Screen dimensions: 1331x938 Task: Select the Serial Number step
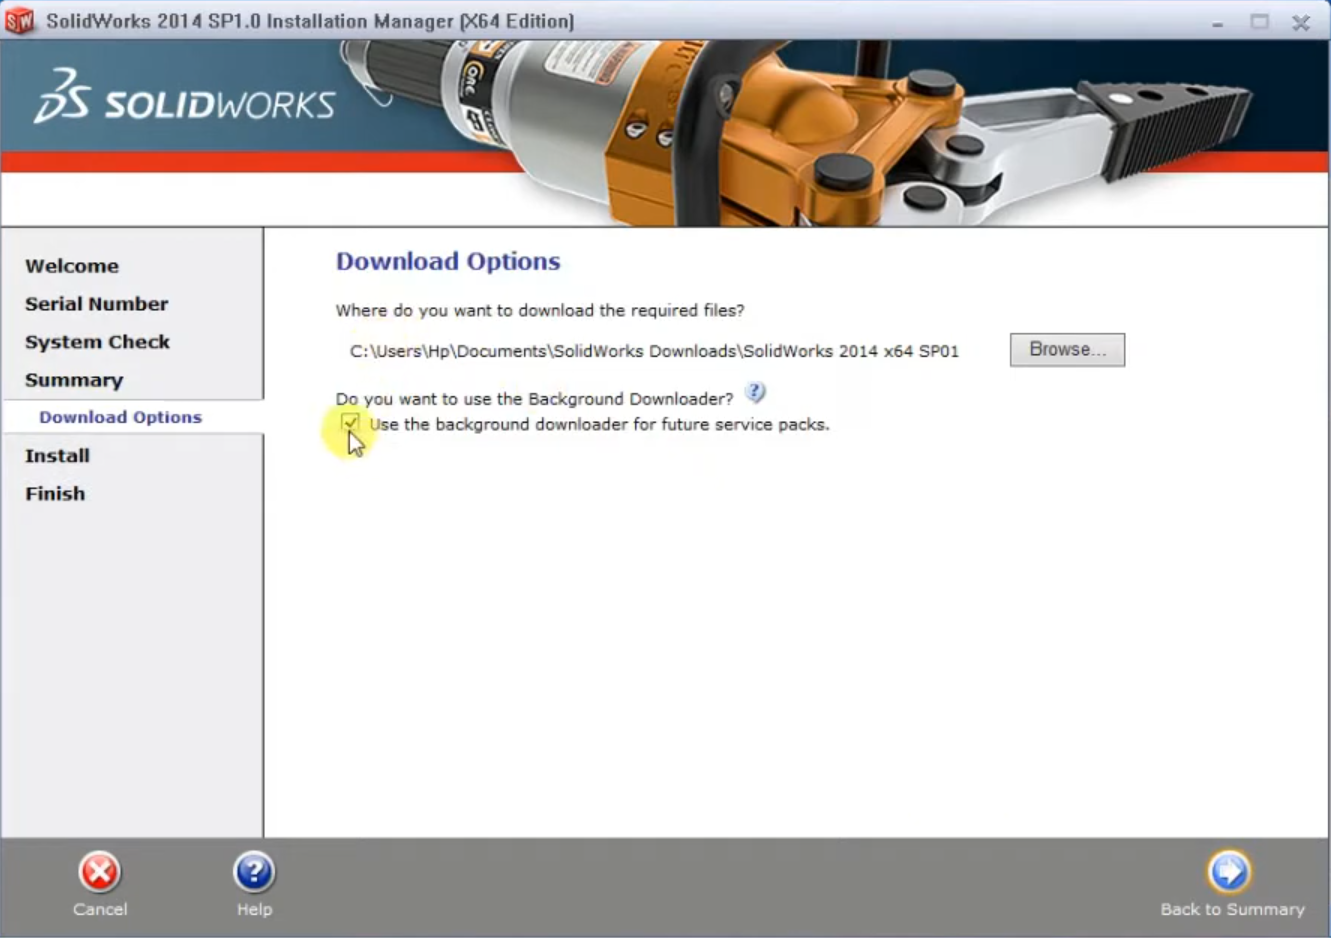click(97, 304)
